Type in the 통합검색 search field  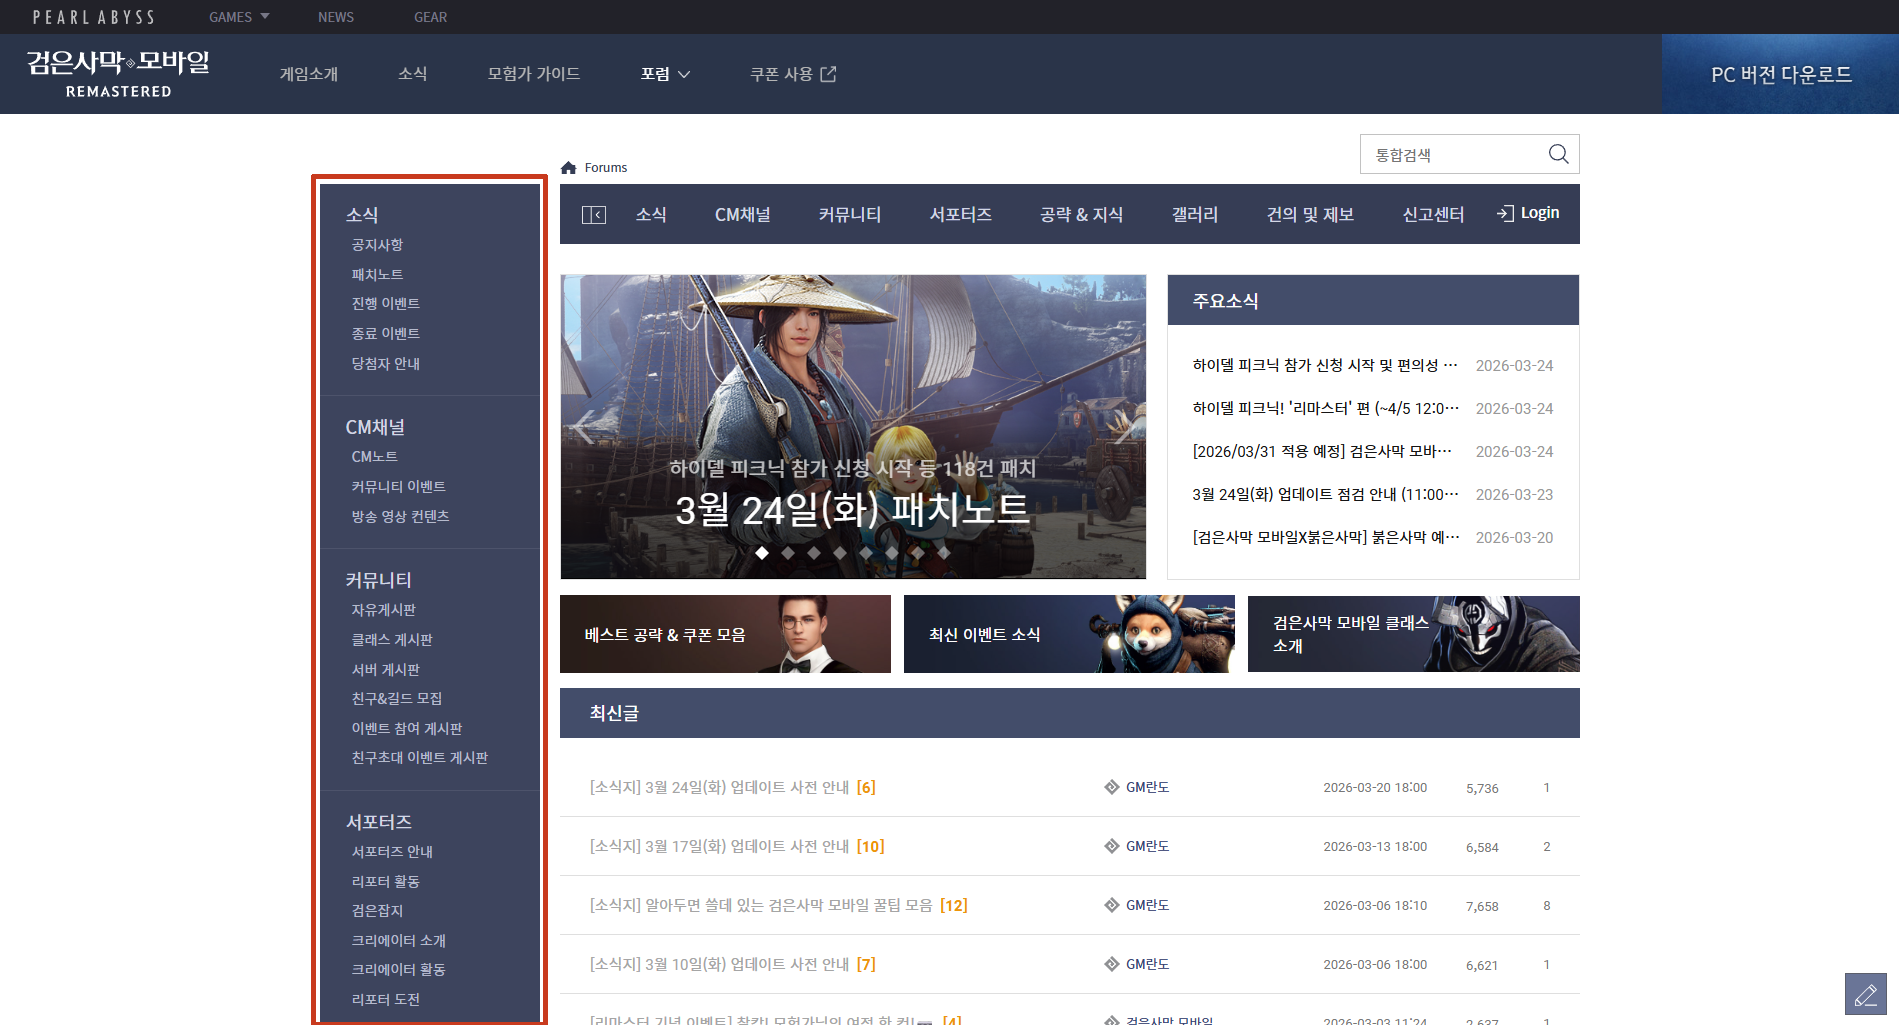(1451, 155)
